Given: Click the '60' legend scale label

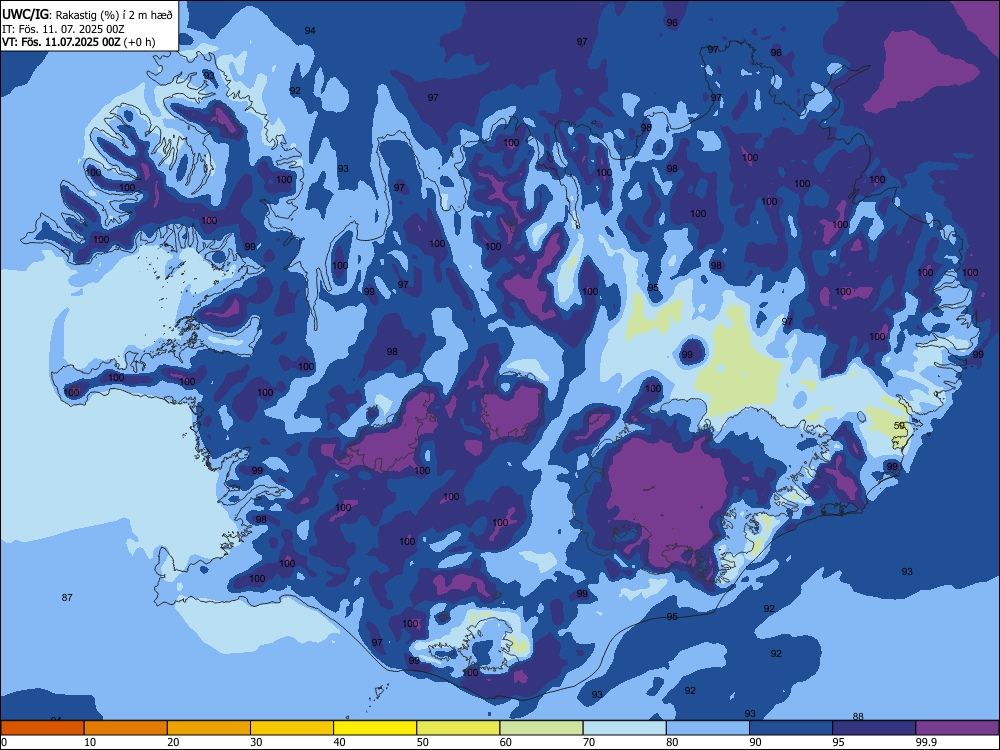Looking at the screenshot, I should (506, 742).
